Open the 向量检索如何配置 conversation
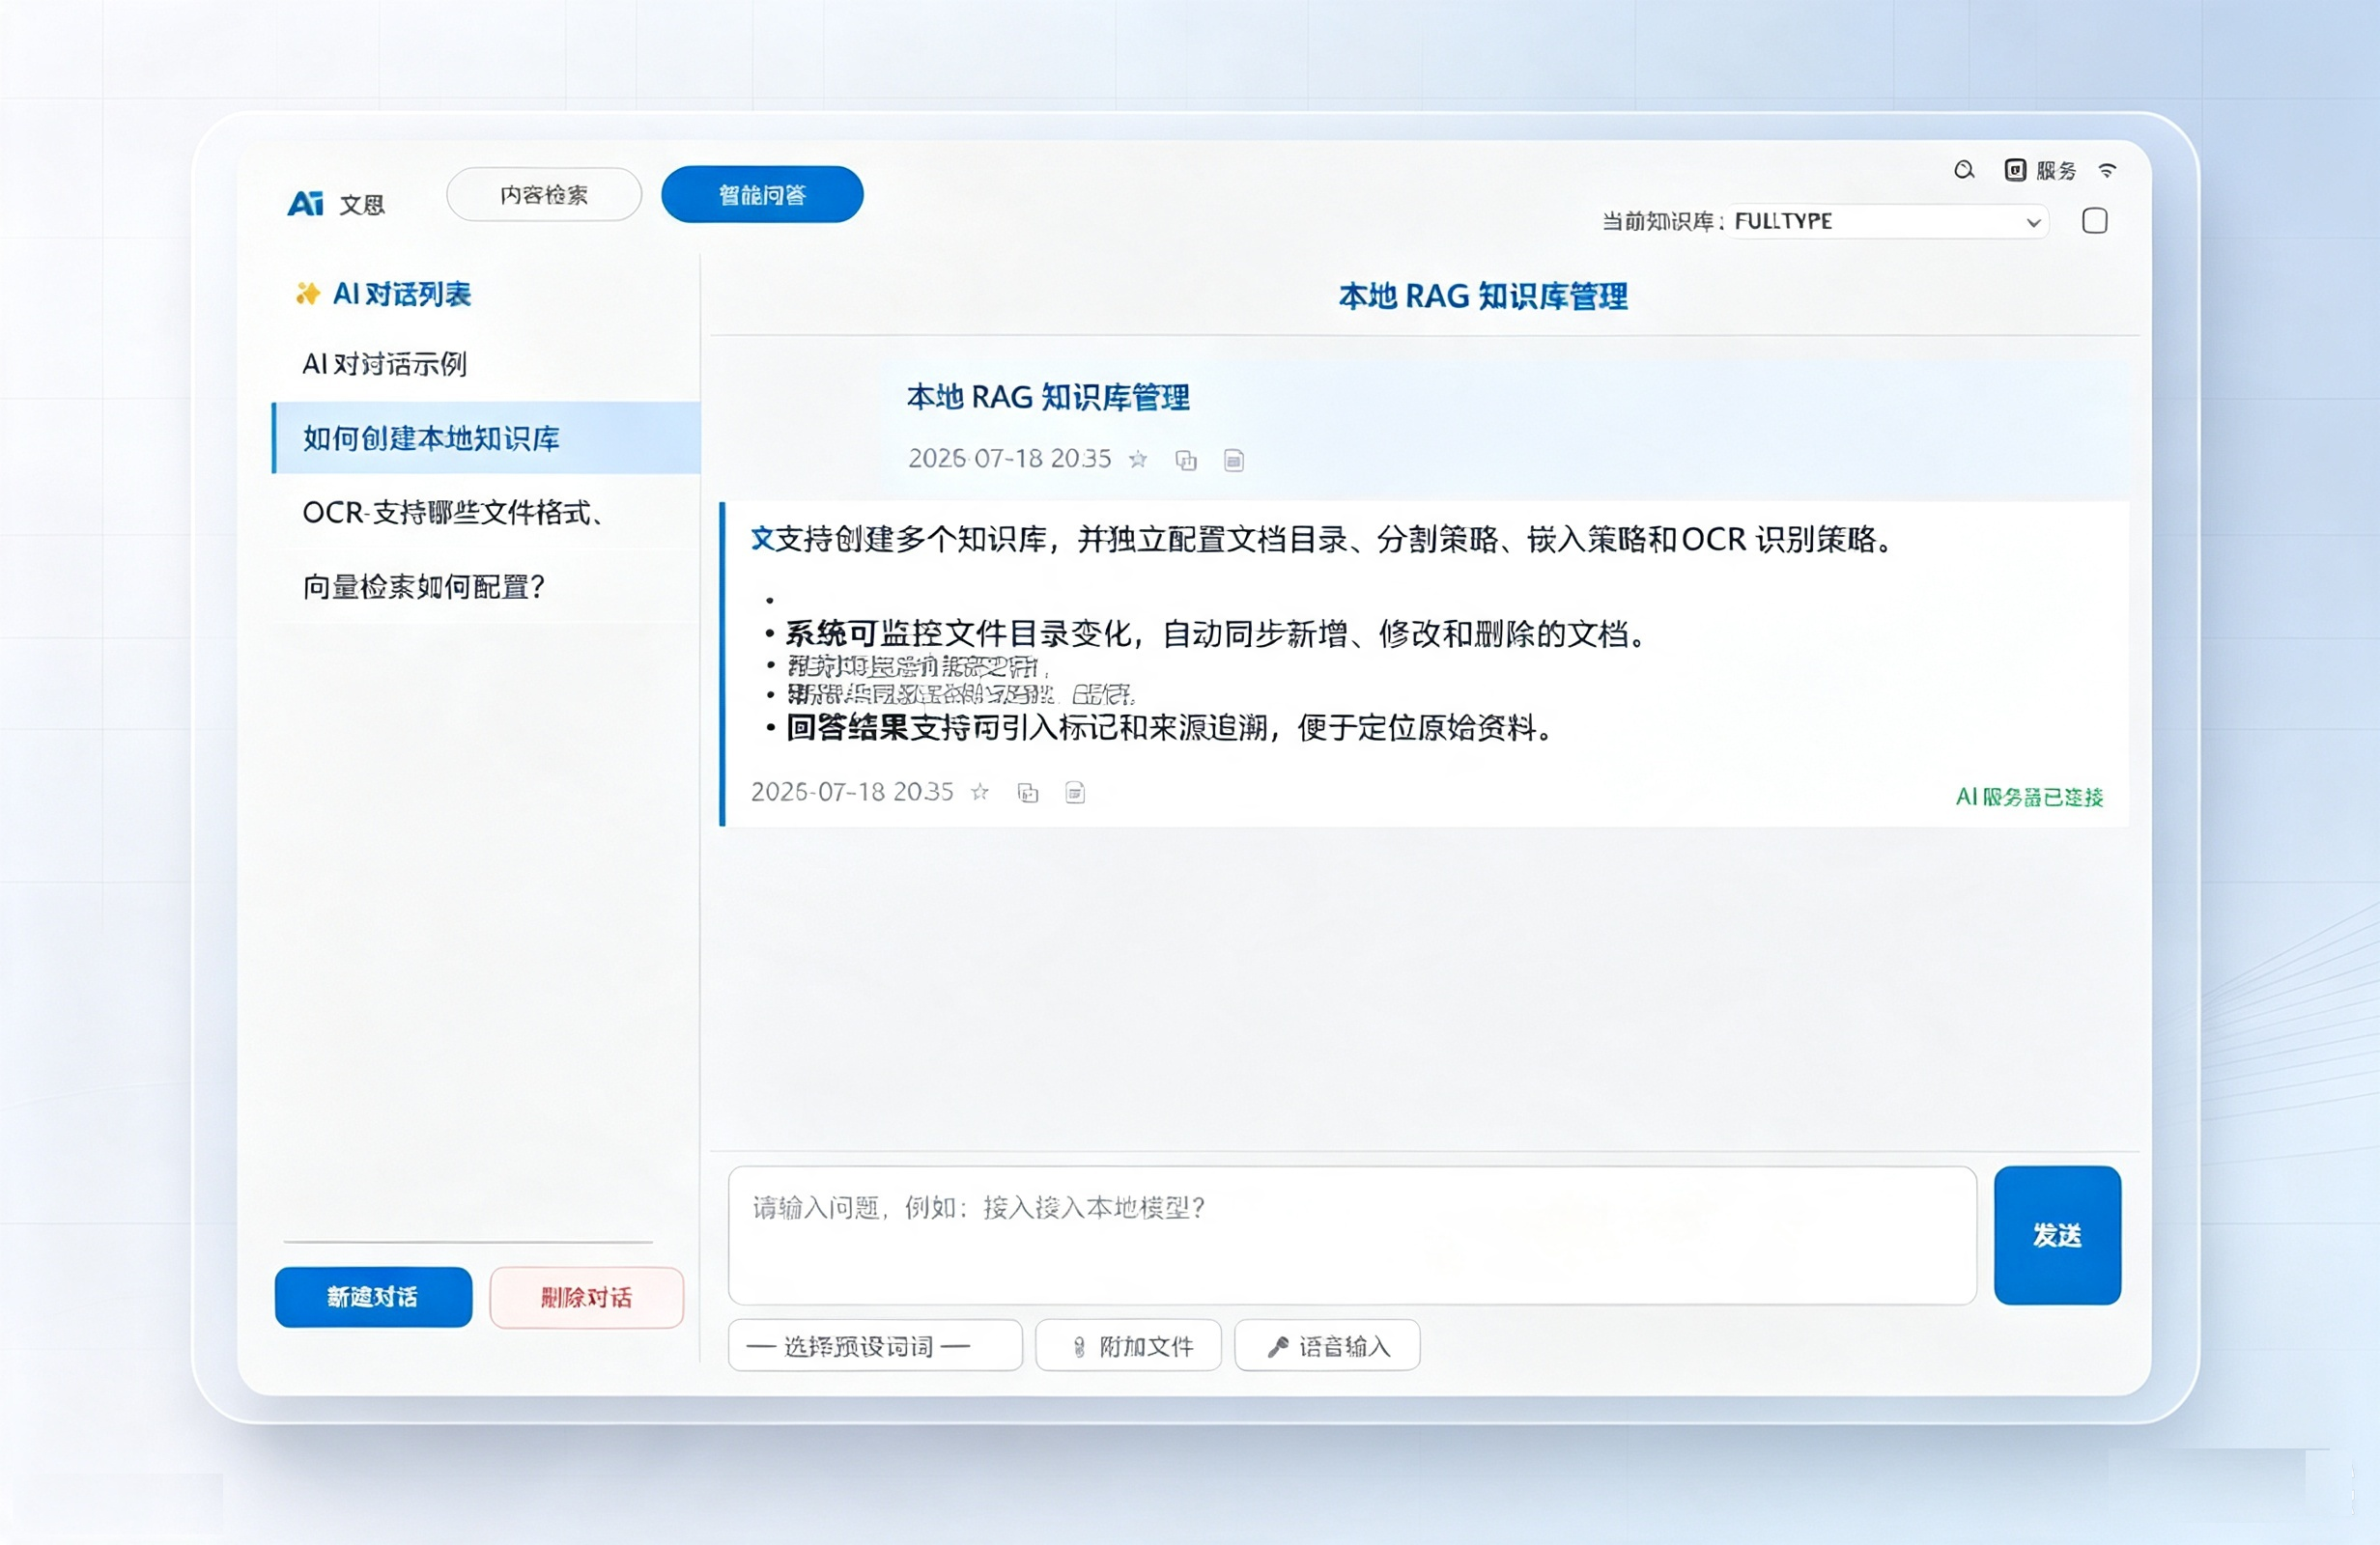The height and width of the screenshot is (1545, 2380). (485, 586)
